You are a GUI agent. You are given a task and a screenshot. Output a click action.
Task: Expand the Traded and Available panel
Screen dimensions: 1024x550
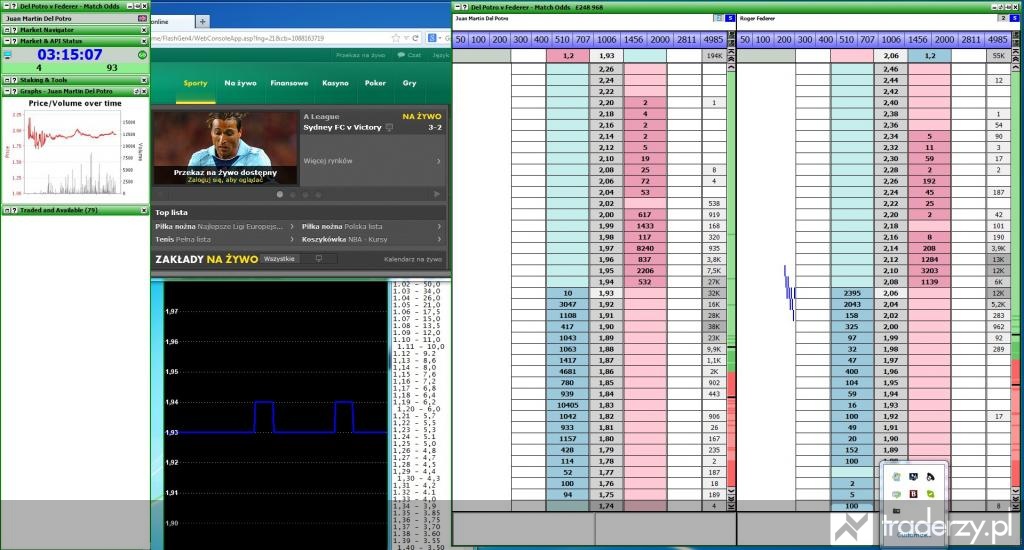coord(7,210)
